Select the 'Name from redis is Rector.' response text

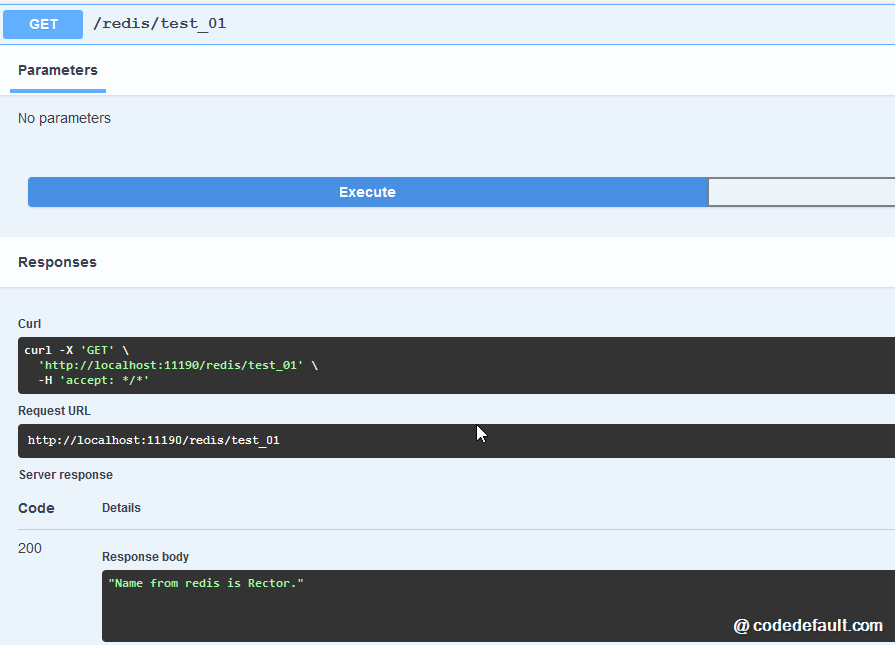[x=205, y=583]
